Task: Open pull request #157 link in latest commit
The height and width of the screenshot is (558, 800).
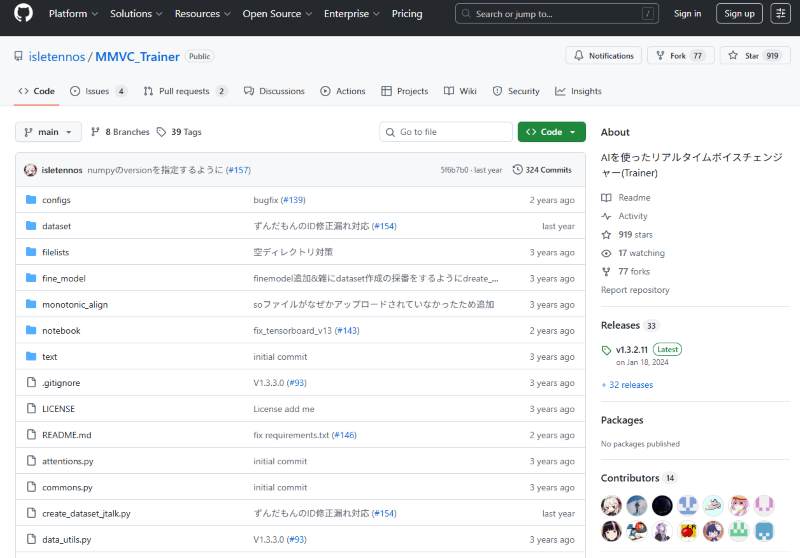Action: pyautogui.click(x=238, y=170)
